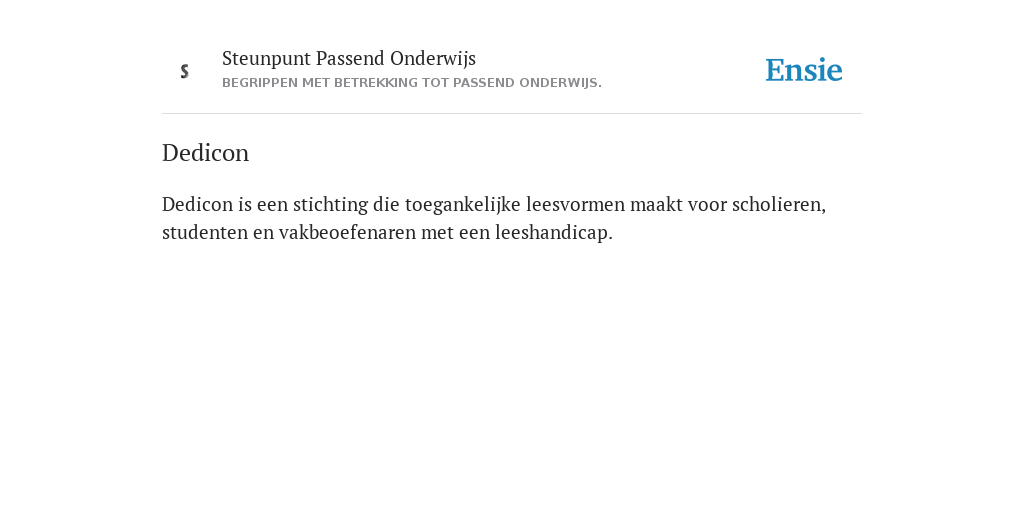Click the word 'studenten' in the paragraph
The width and height of the screenshot is (1024, 512).
[205, 232]
